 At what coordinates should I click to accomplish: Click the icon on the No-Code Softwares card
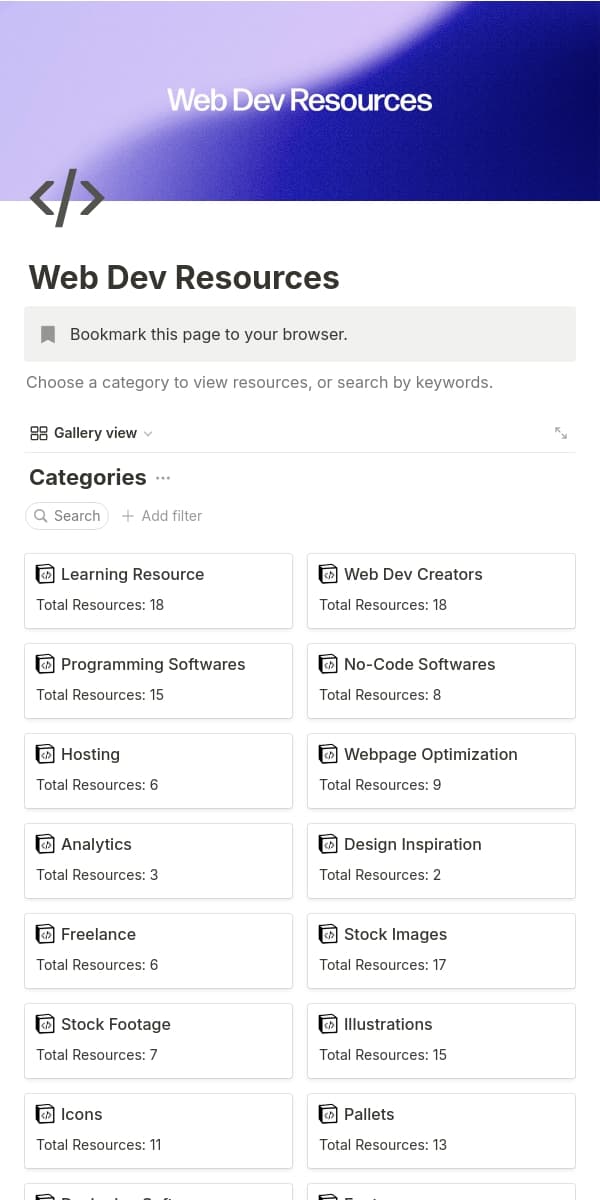328,663
